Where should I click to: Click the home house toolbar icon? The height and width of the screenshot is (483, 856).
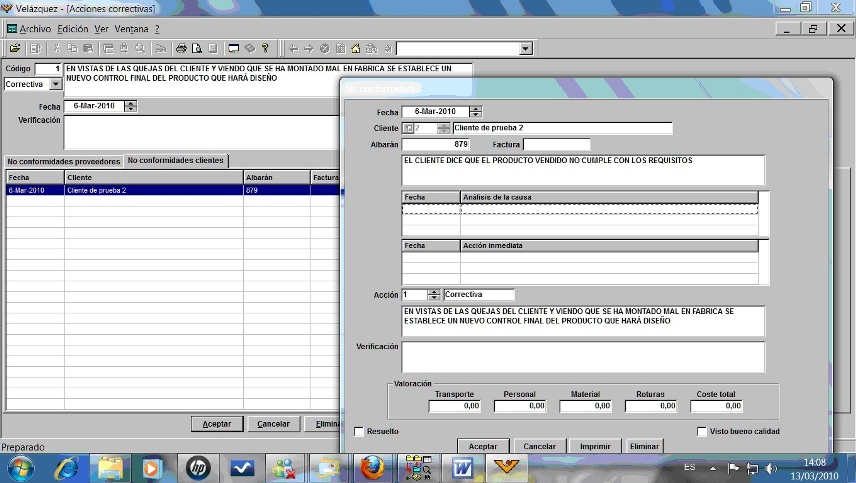coord(356,49)
